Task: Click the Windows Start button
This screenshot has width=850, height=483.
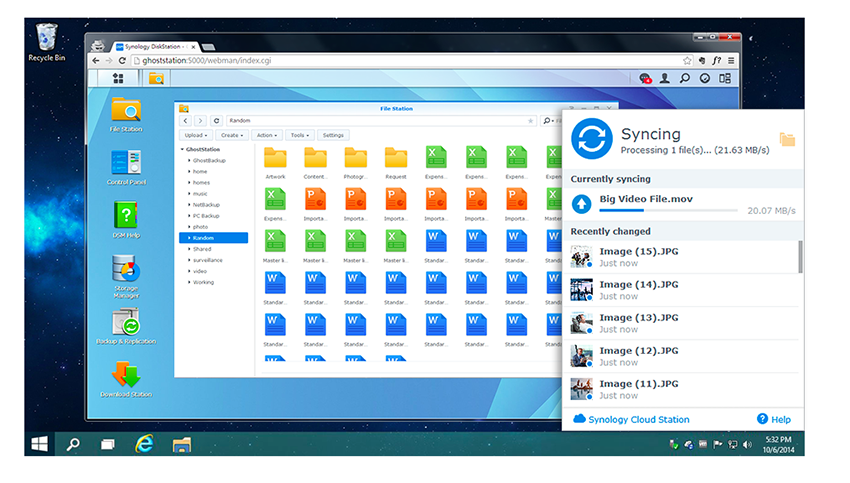Action: (39, 445)
